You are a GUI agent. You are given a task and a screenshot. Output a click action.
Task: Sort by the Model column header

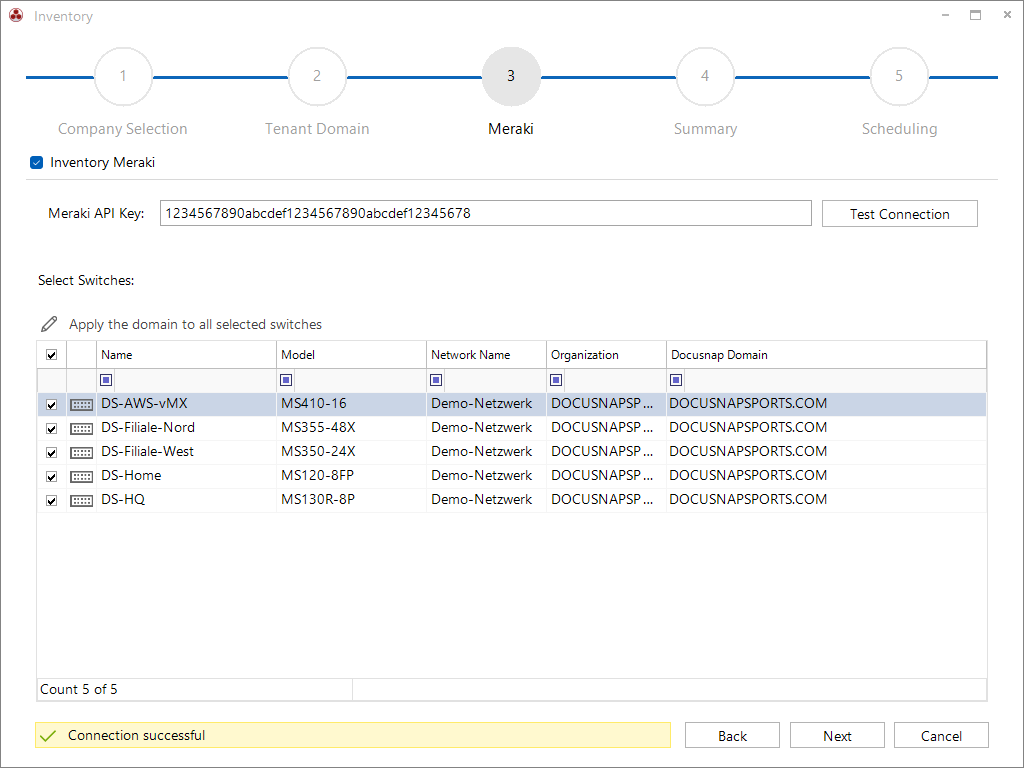click(x=351, y=355)
